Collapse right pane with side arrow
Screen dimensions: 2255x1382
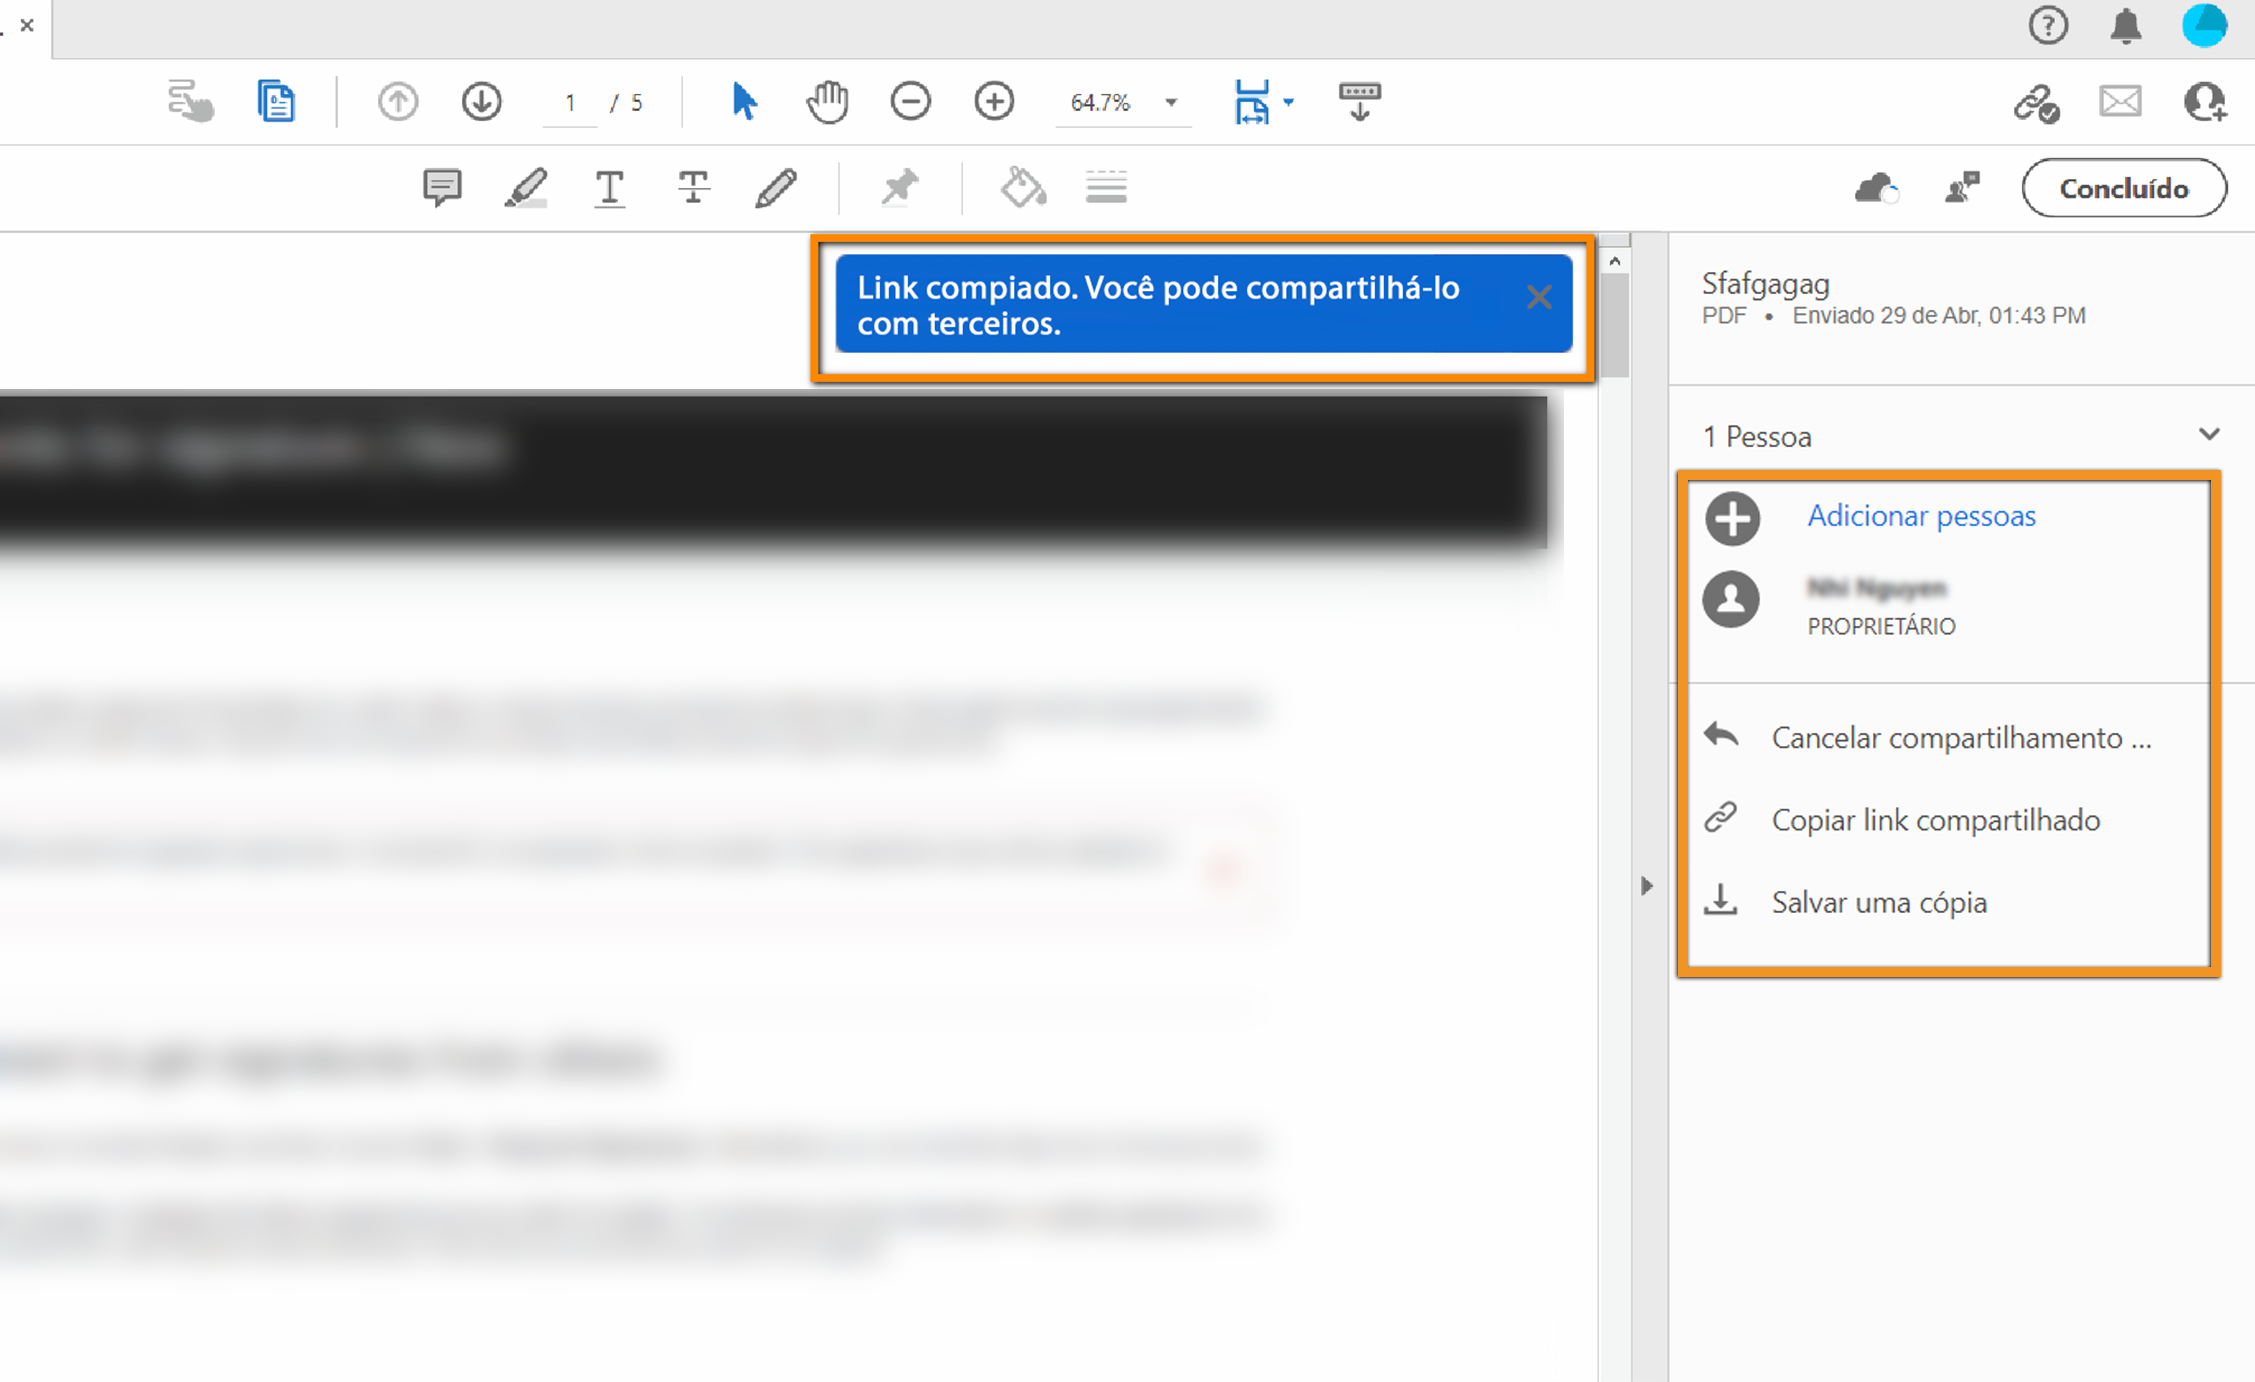[x=1646, y=886]
